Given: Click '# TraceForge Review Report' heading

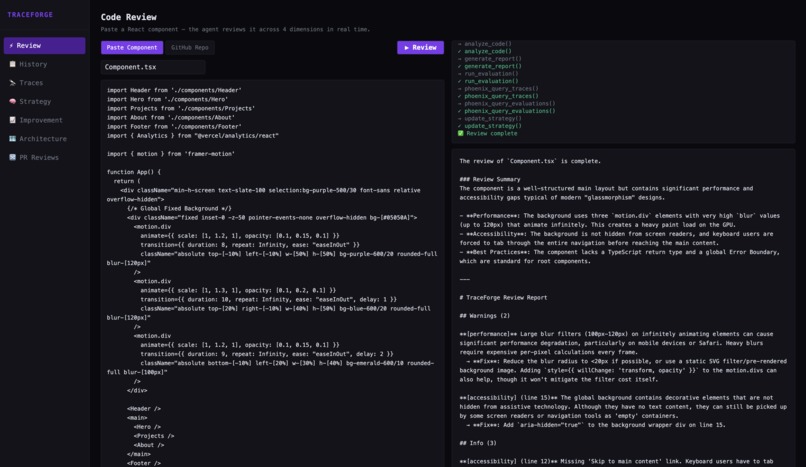Looking at the screenshot, I should (x=503, y=297).
